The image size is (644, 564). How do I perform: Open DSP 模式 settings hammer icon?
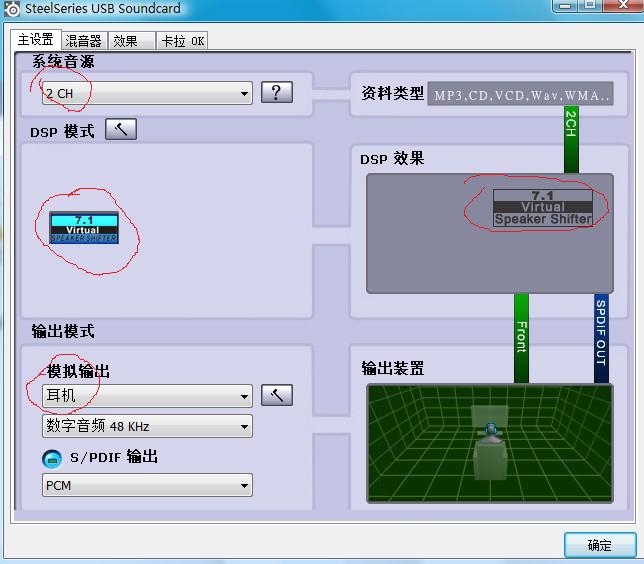click(x=120, y=130)
